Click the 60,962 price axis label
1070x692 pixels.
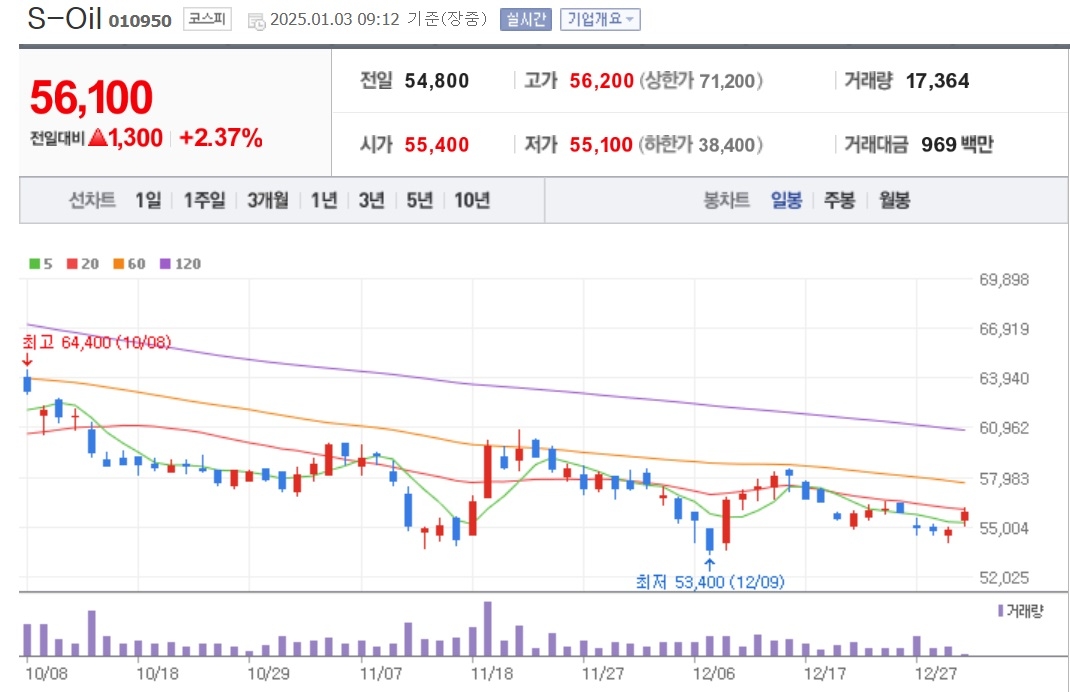pyautogui.click(x=1004, y=428)
